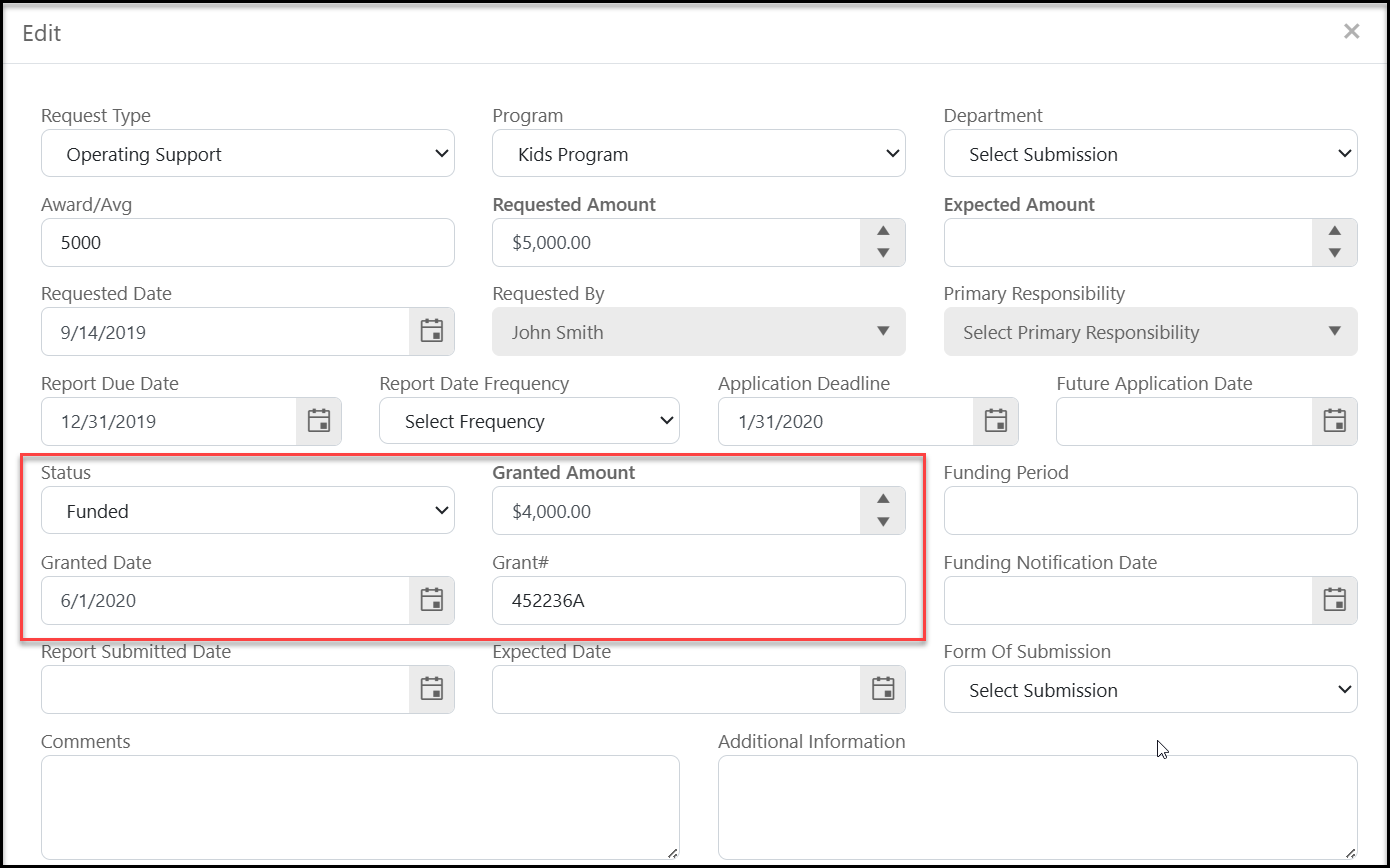Close the Edit dialog
The width and height of the screenshot is (1390, 868).
tap(1352, 32)
